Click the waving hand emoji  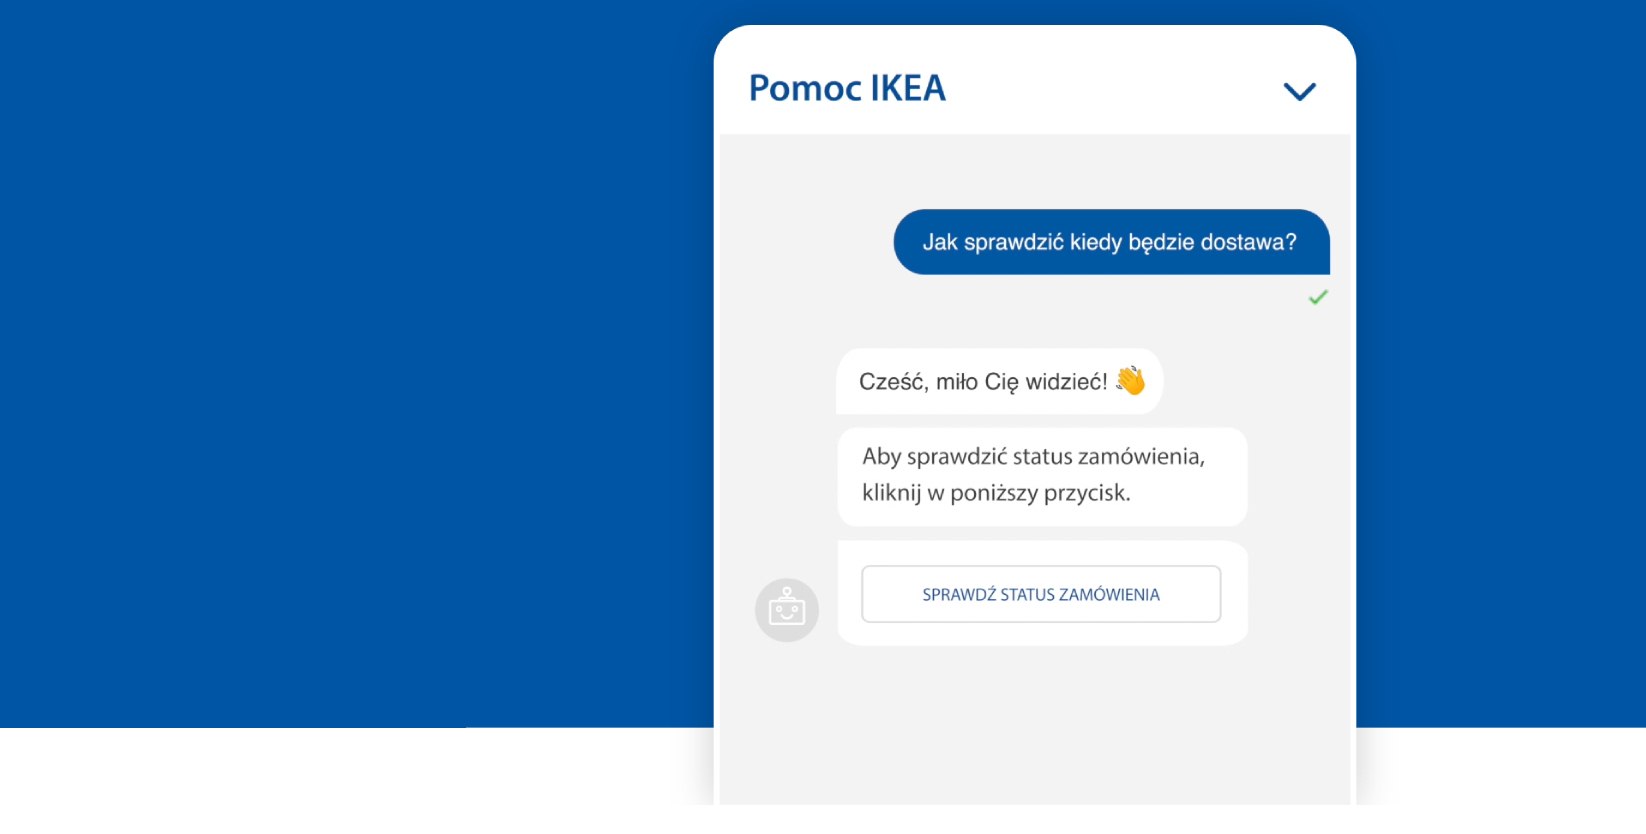[x=1131, y=380]
